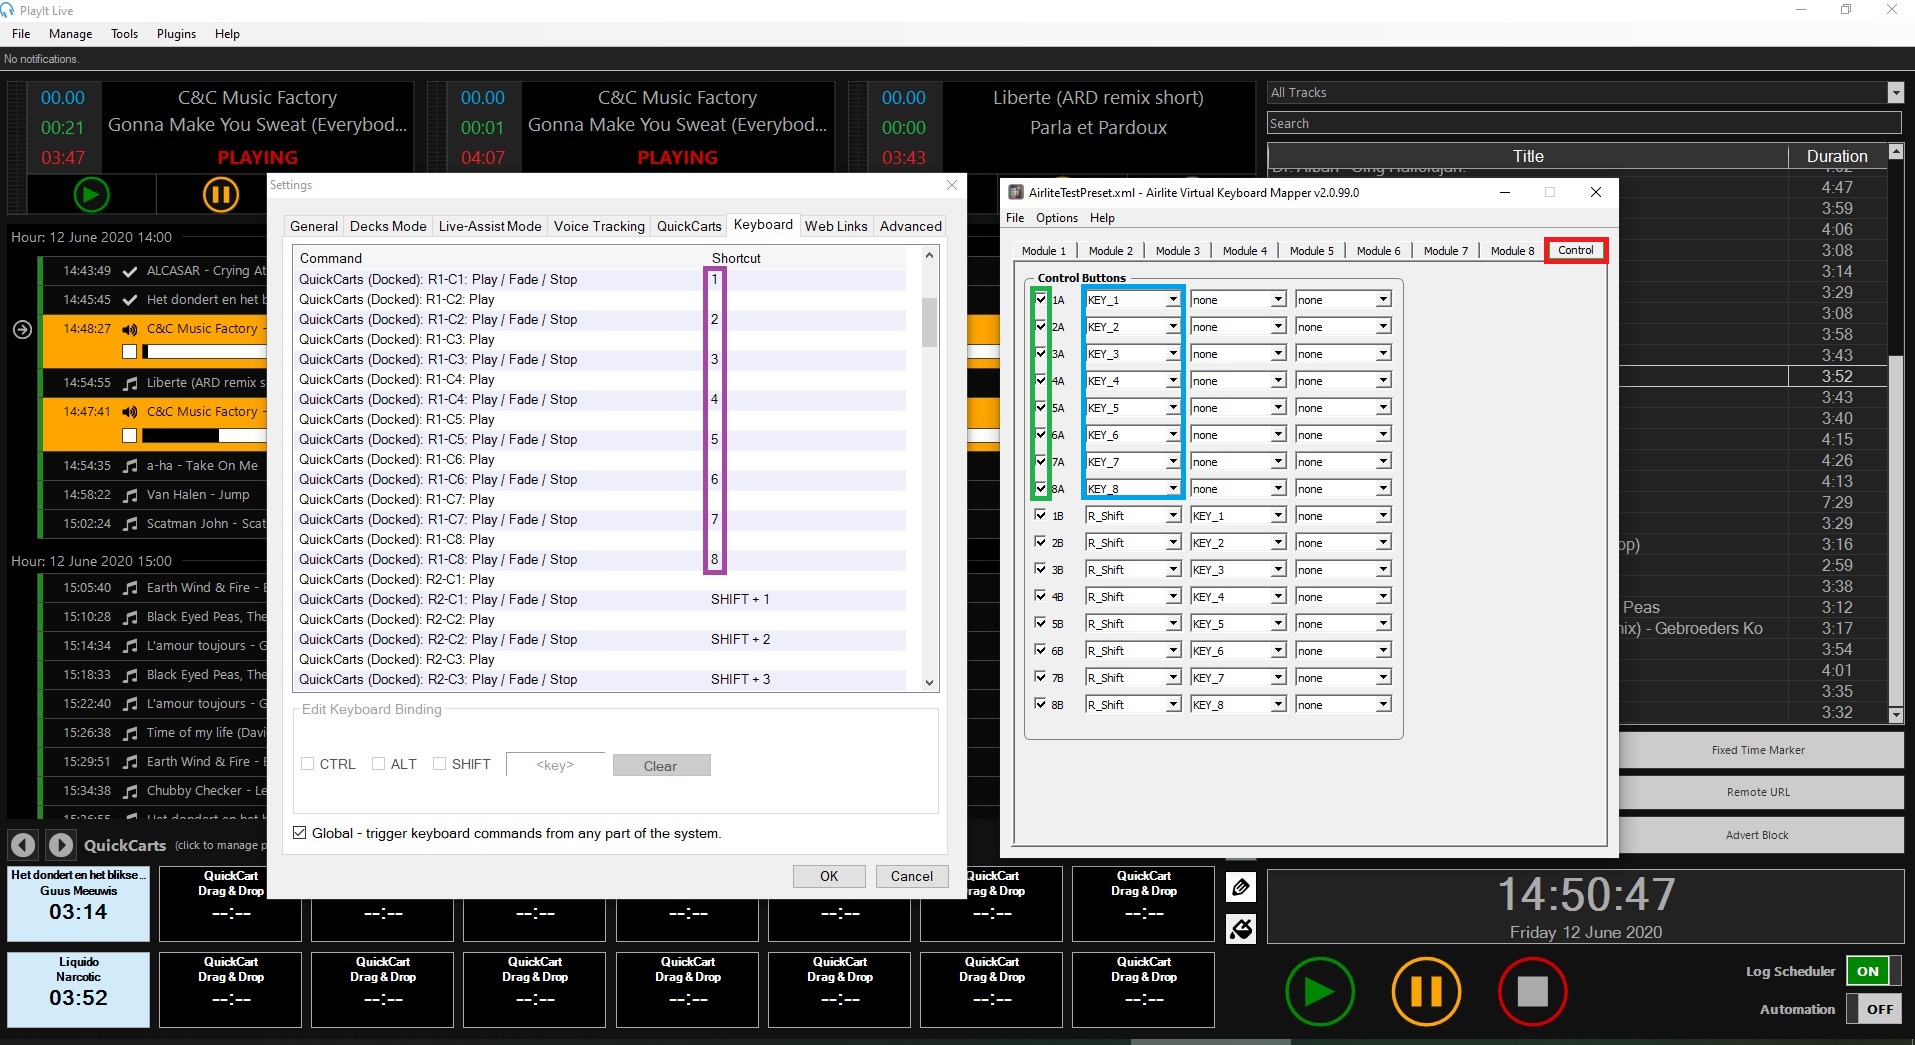
Task: Click the eraser icon beside QuickCarts
Action: click(x=1241, y=929)
